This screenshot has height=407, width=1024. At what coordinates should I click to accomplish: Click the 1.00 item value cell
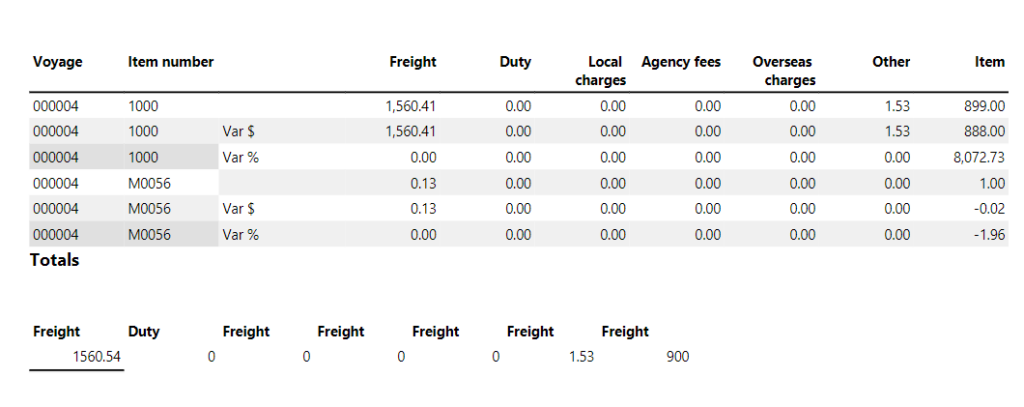click(x=992, y=183)
